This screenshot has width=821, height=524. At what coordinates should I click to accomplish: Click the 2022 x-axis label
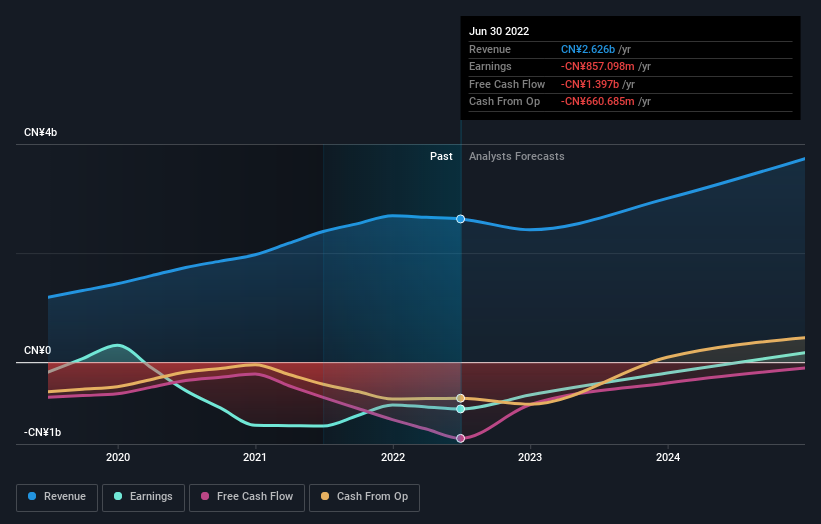393,457
